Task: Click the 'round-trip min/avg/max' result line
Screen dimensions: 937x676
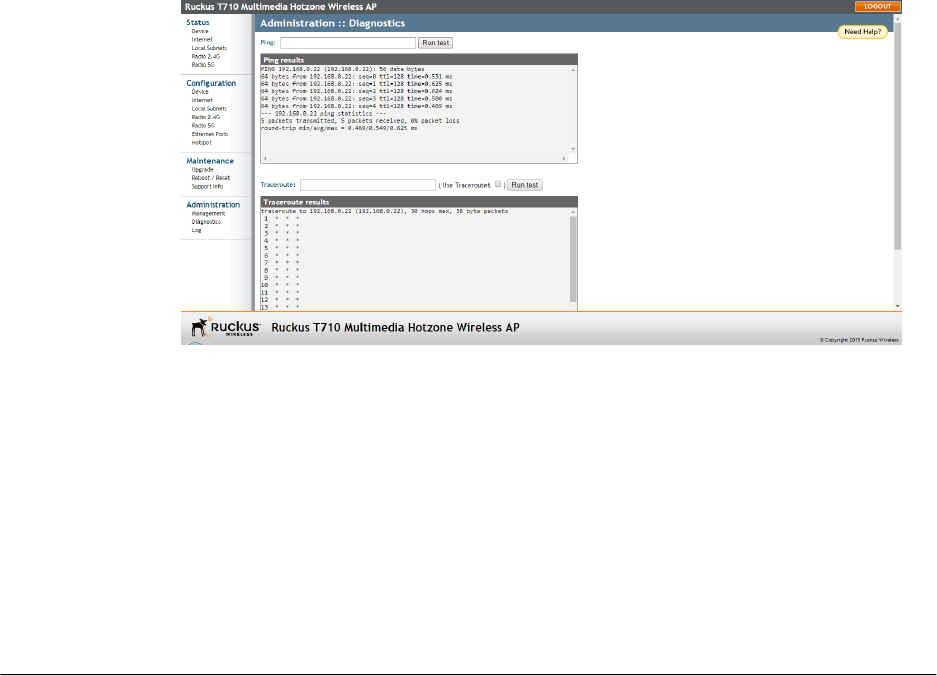Action: pos(339,128)
